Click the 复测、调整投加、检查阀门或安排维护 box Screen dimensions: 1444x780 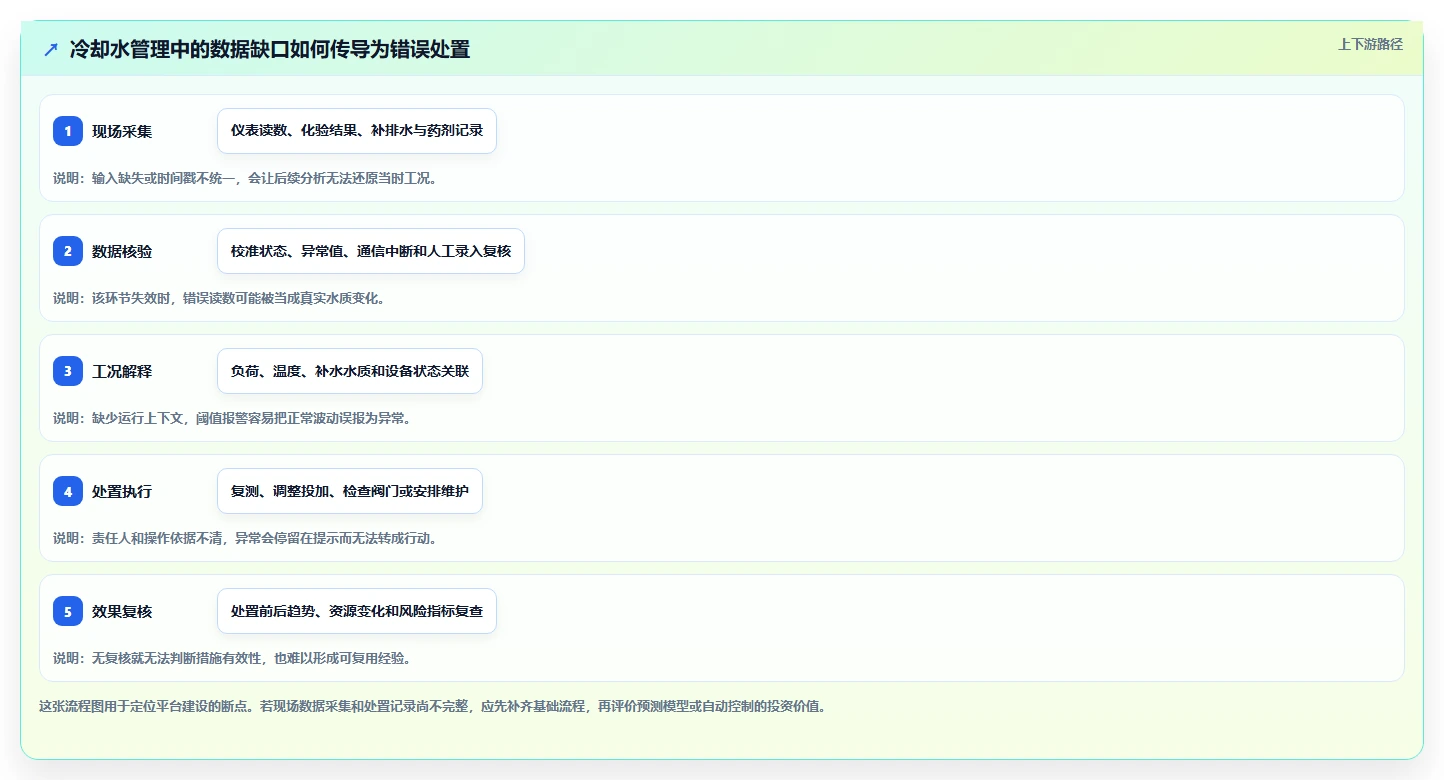[x=350, y=491]
